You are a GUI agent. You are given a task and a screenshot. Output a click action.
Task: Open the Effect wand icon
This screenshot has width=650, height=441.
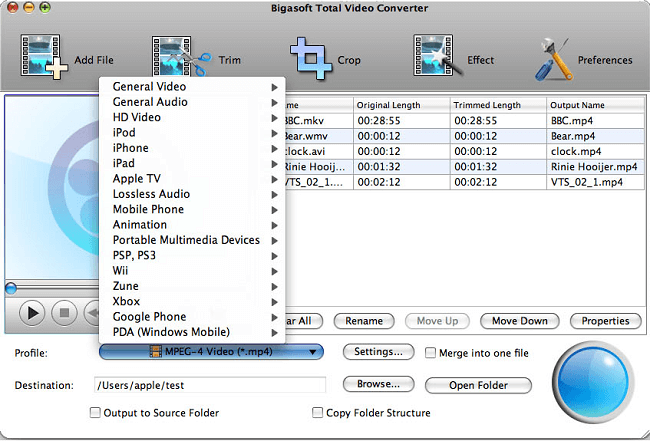point(438,56)
